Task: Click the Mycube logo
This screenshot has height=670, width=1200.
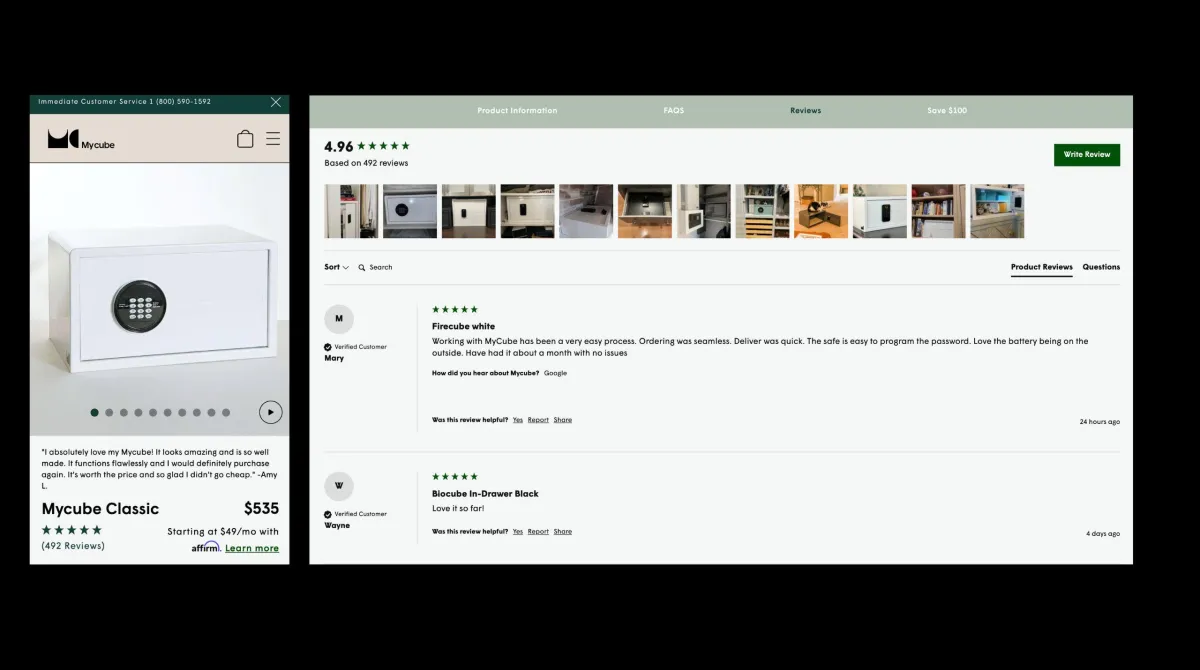Action: (81, 139)
